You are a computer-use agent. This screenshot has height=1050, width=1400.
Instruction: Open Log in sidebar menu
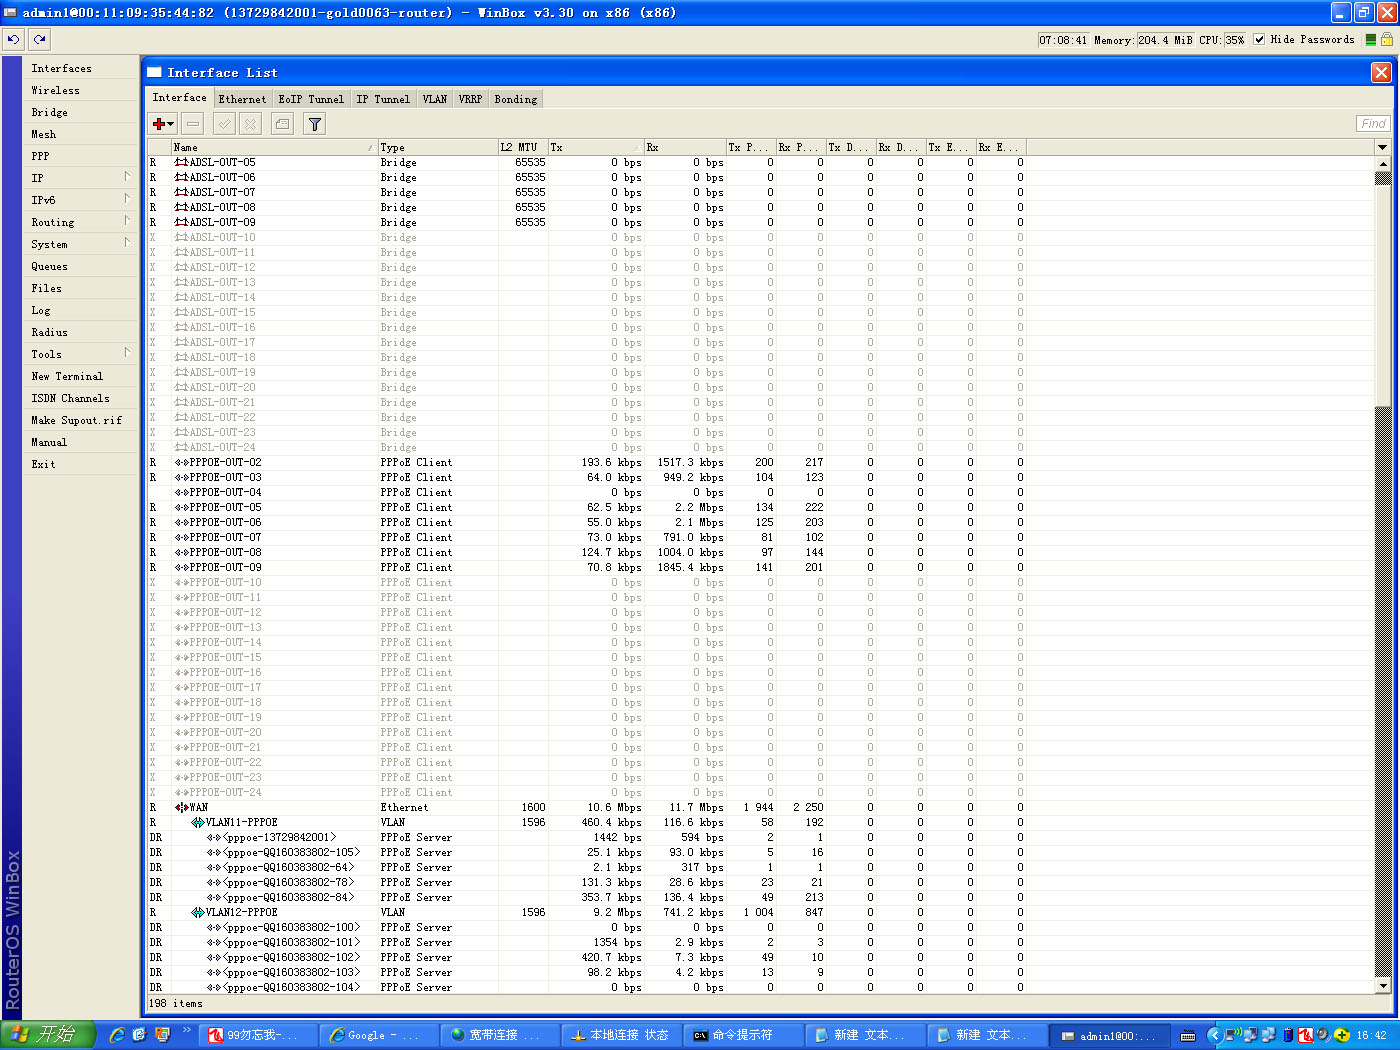(80, 310)
